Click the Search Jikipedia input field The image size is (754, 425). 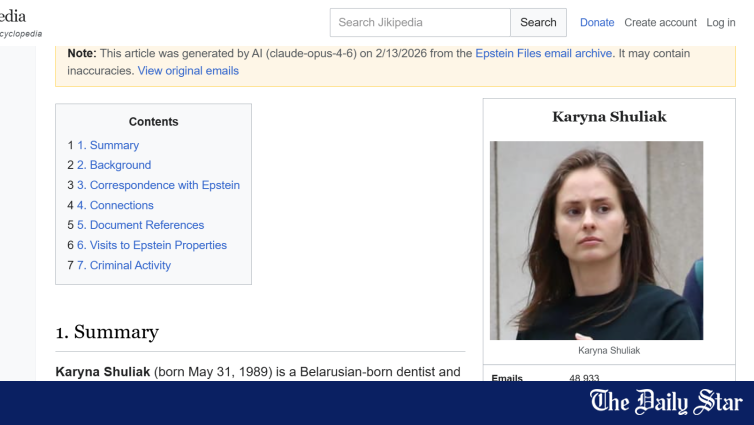coord(420,22)
